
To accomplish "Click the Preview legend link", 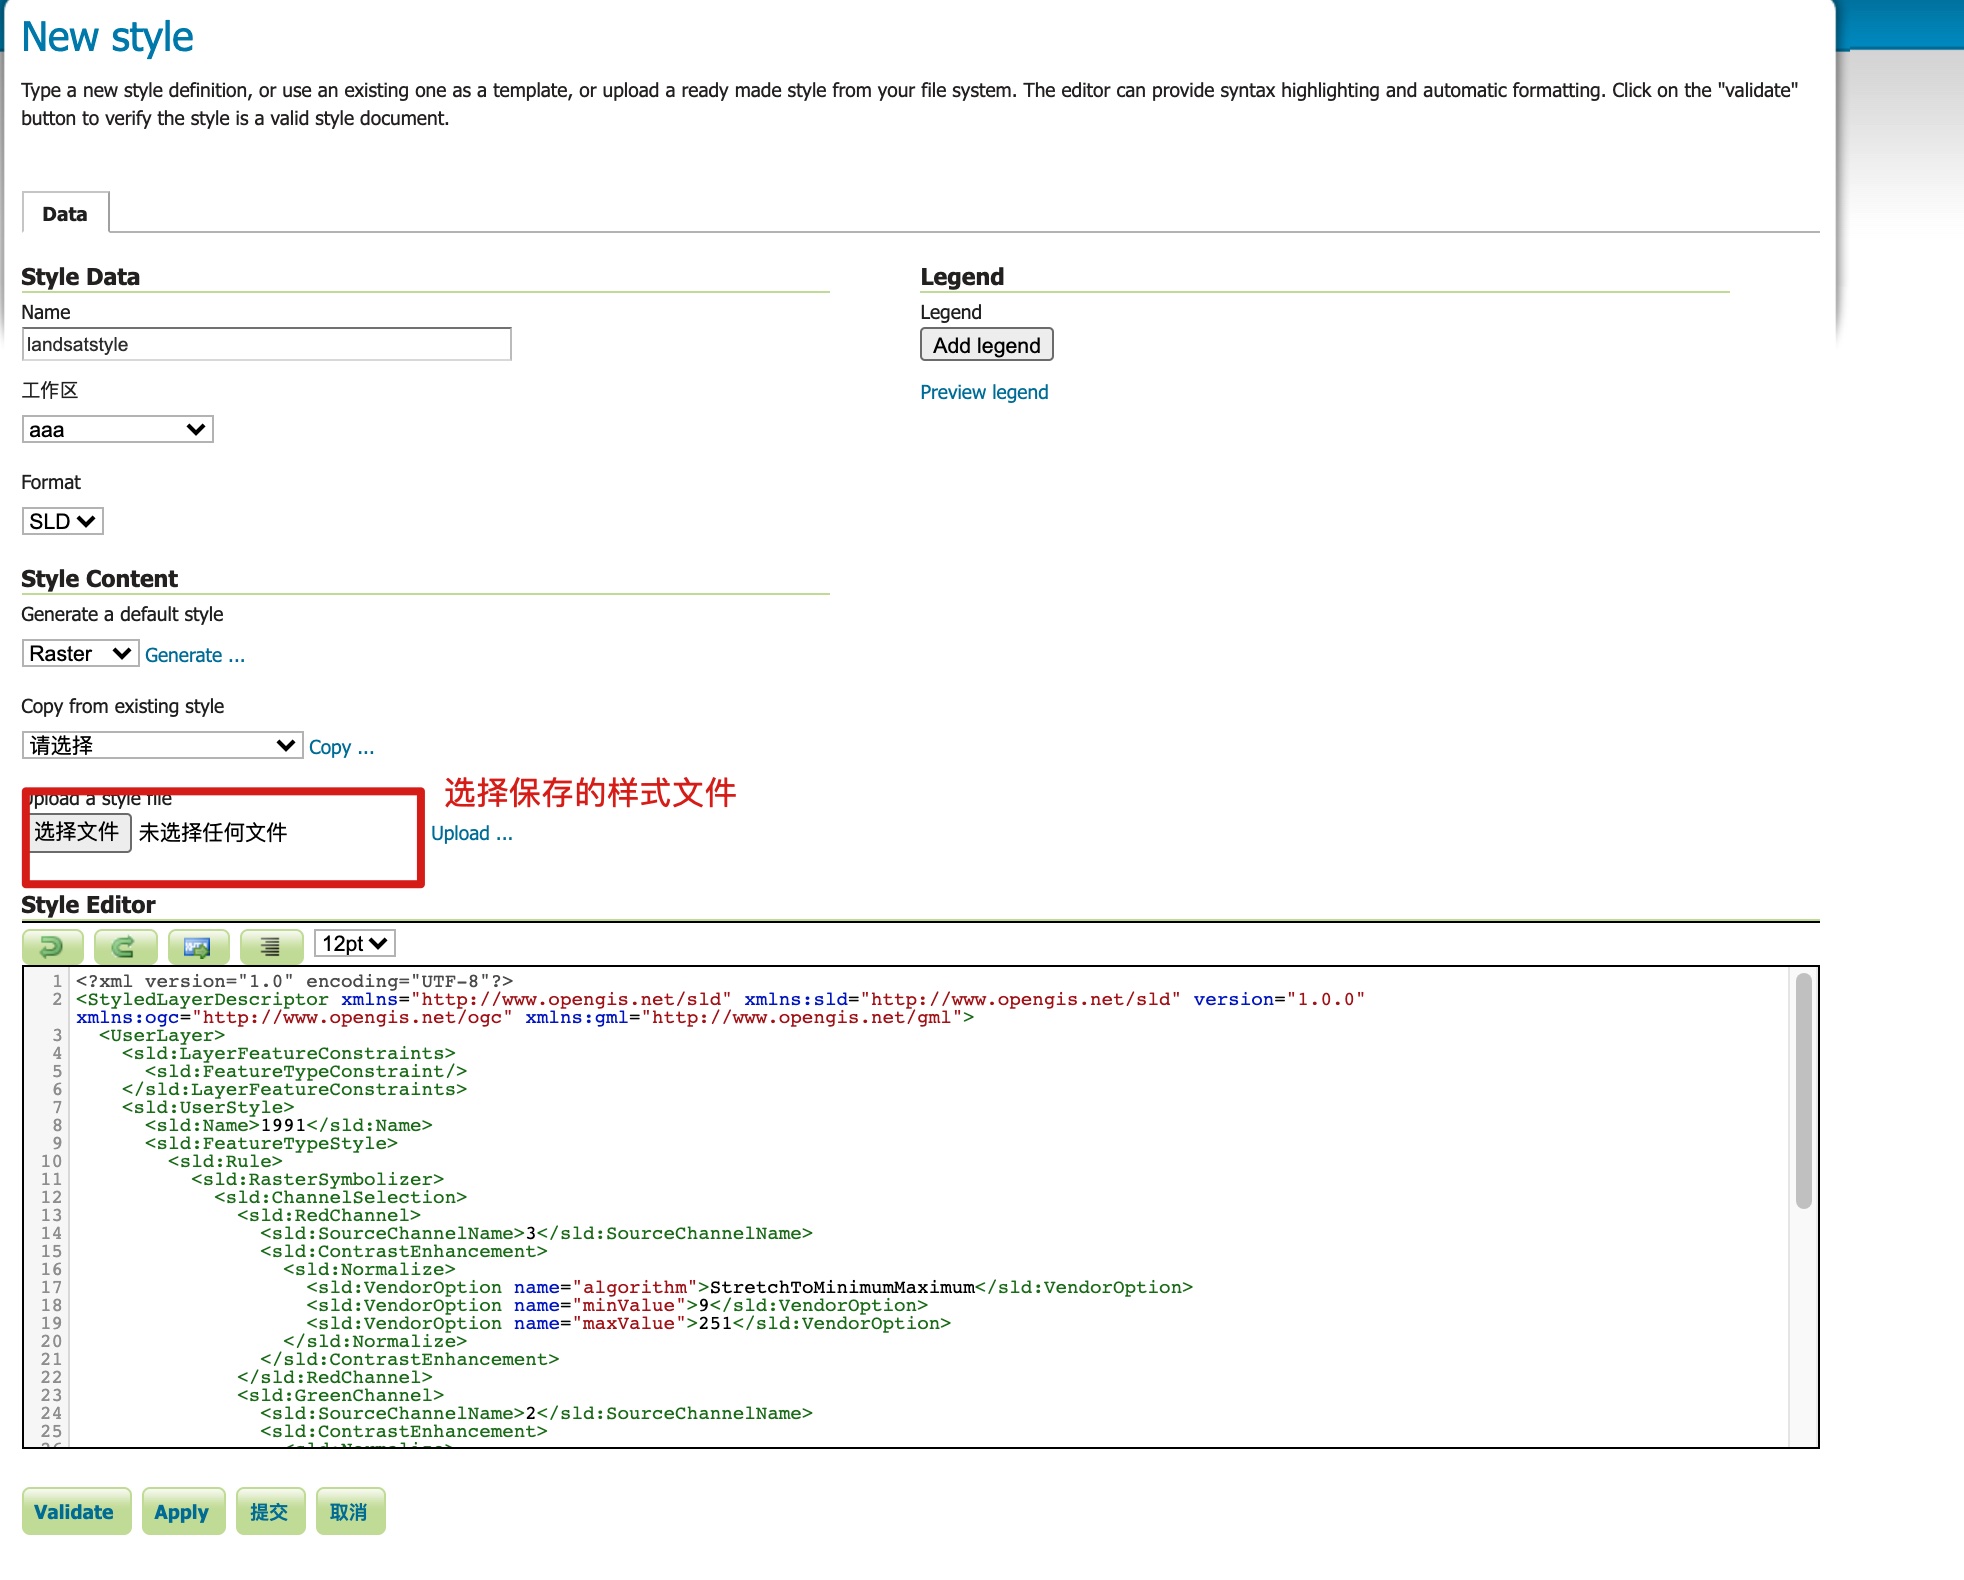I will click(984, 392).
